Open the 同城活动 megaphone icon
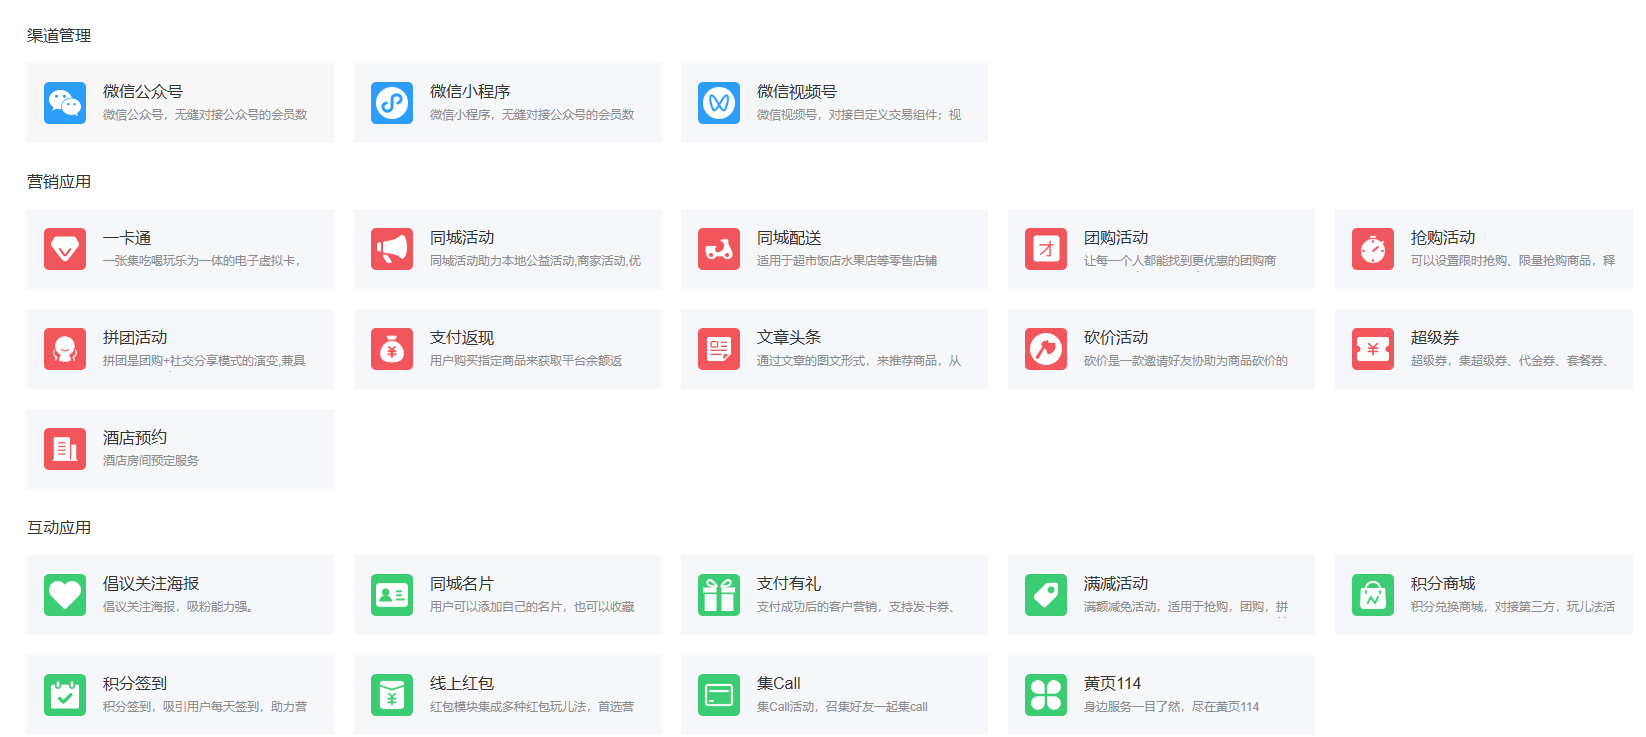1646x737 pixels. pyautogui.click(x=392, y=249)
